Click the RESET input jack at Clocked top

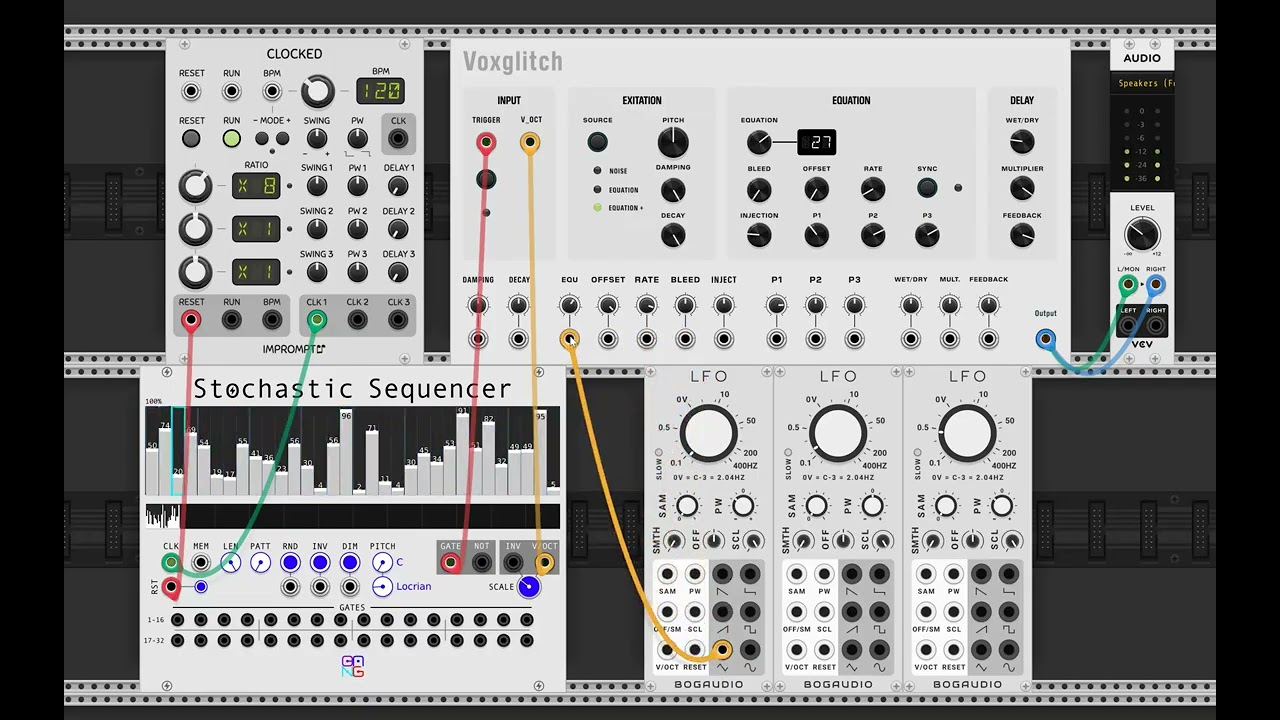click(191, 91)
